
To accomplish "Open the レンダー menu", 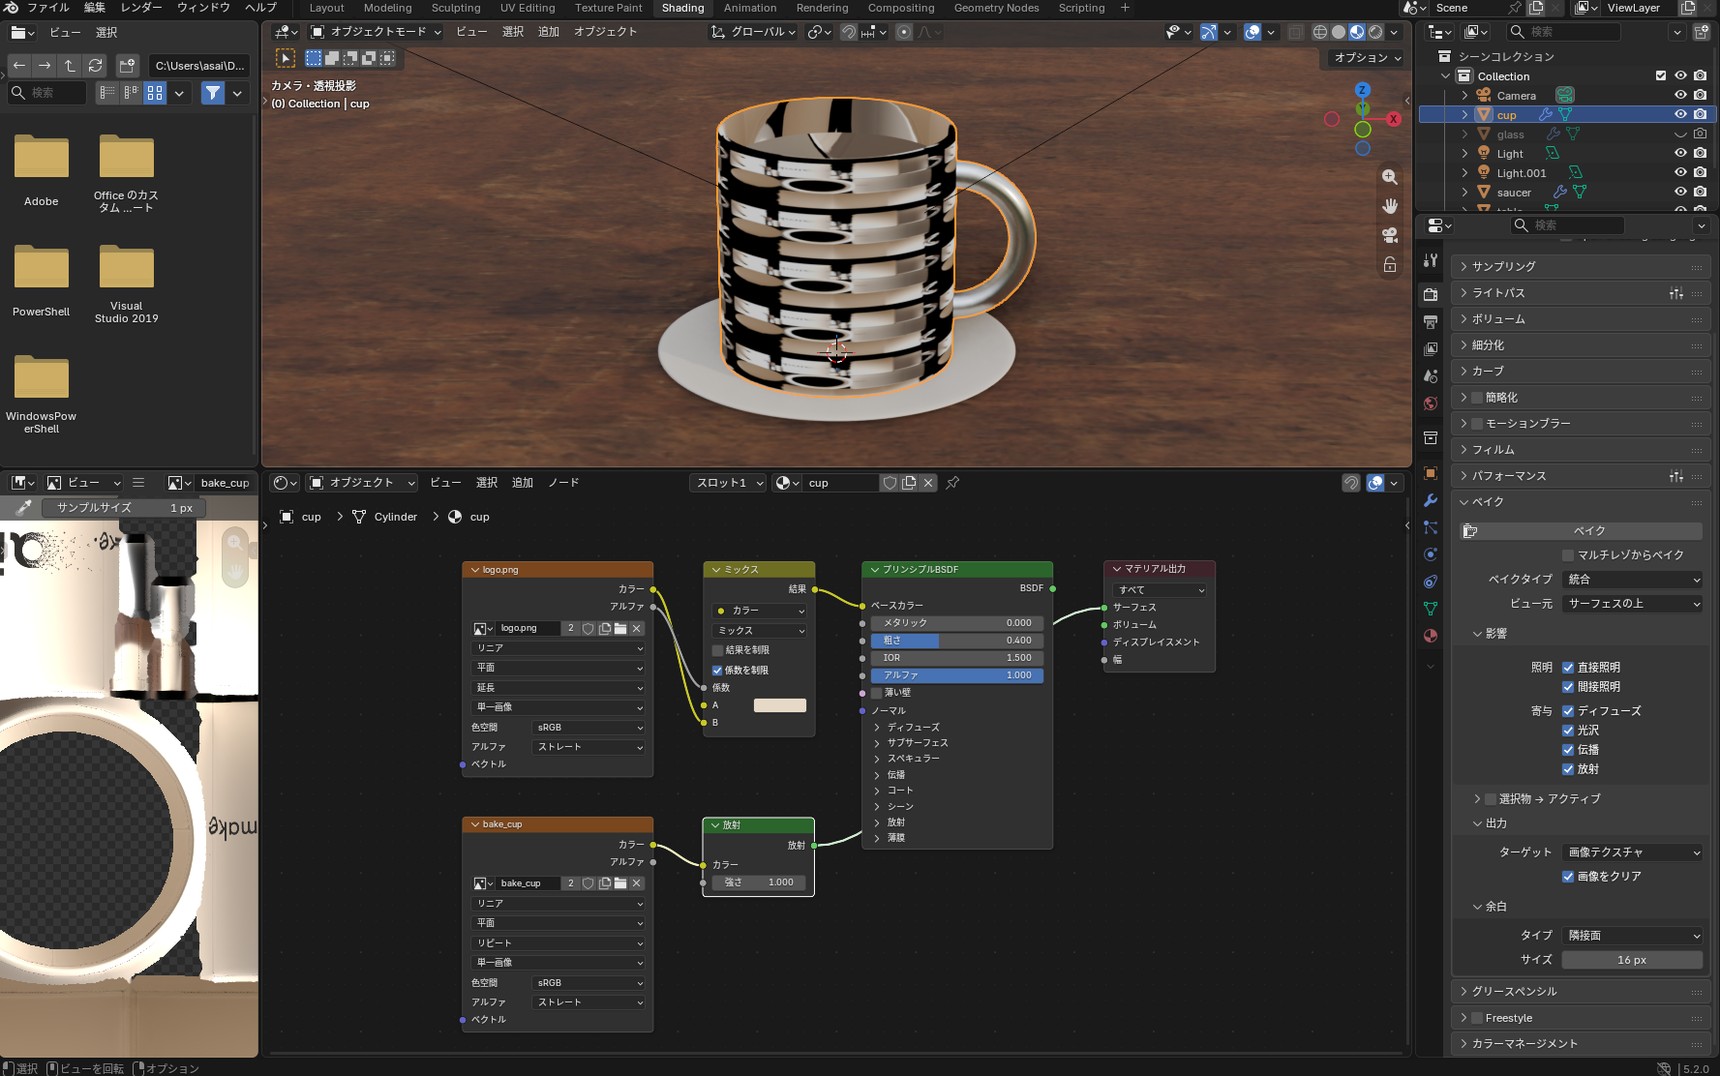I will click(141, 8).
